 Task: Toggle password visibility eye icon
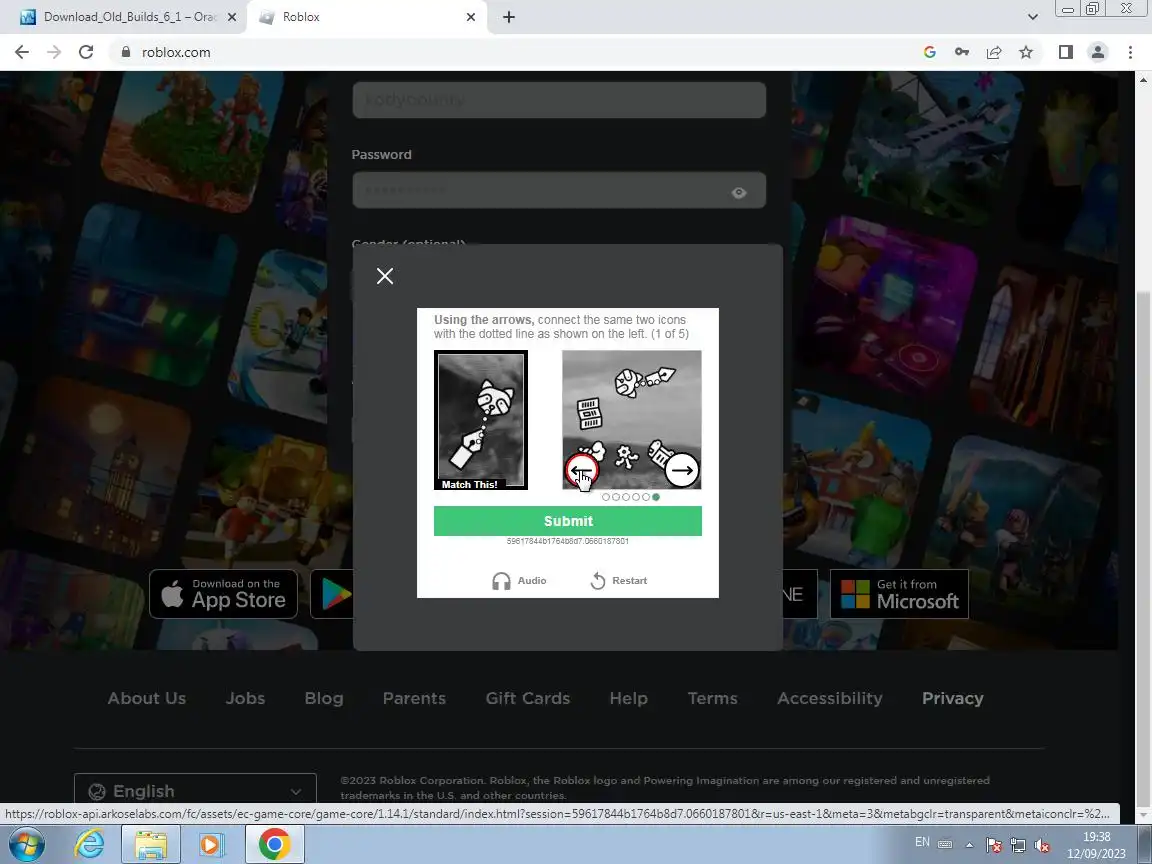739,192
